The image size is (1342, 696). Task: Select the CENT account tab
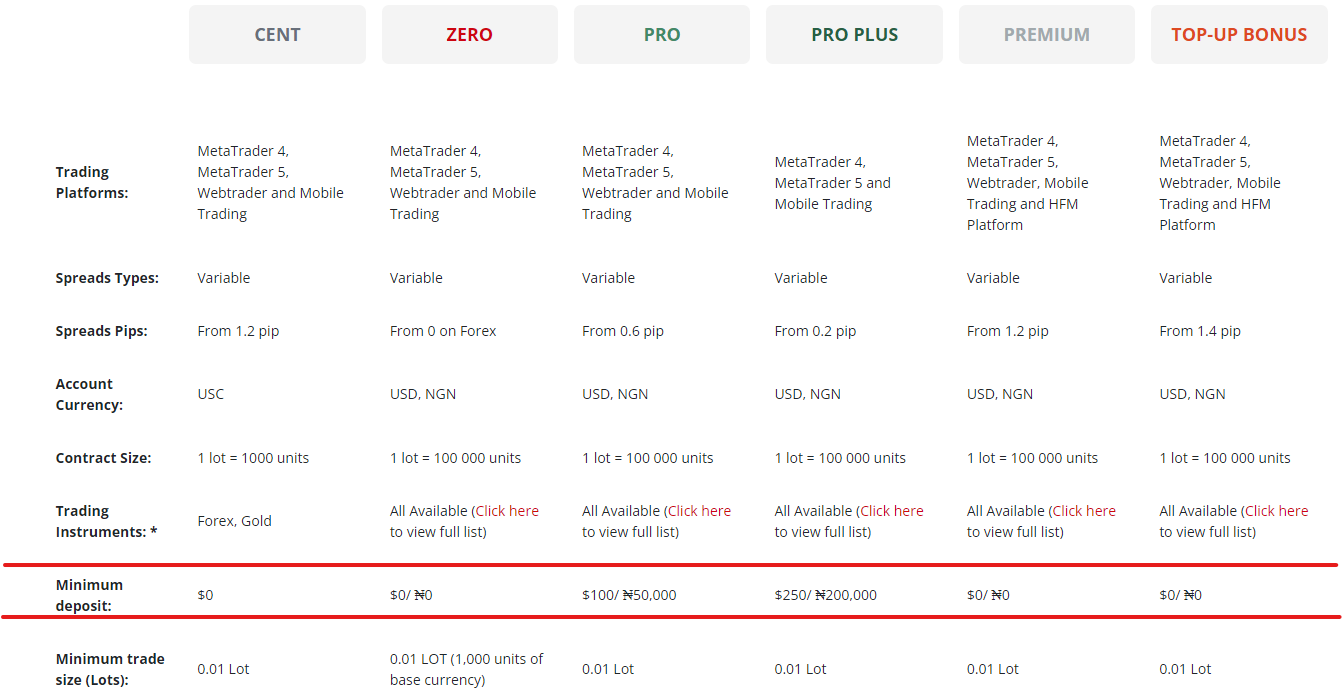click(x=277, y=35)
